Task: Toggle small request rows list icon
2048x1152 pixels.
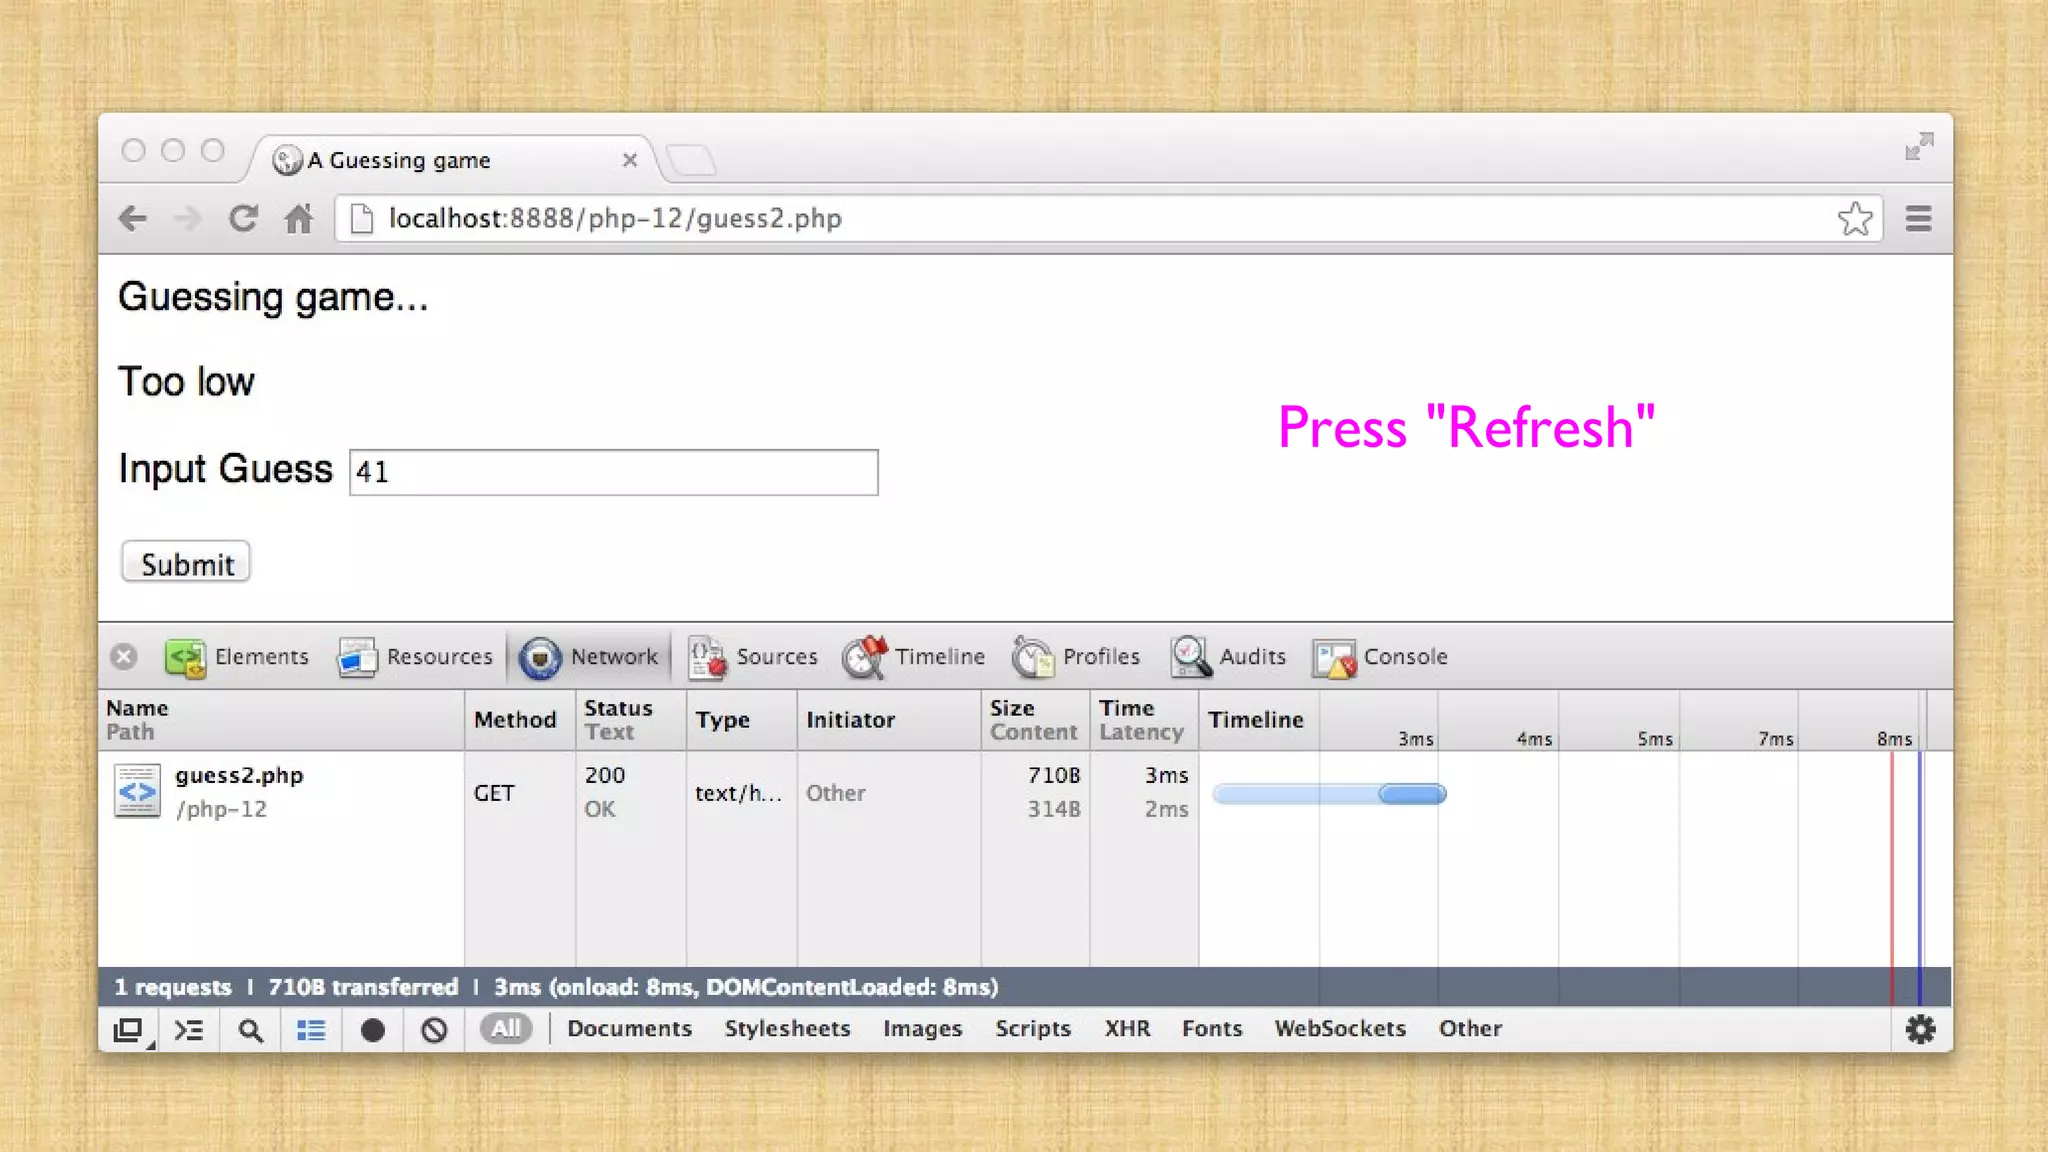Action: (x=311, y=1029)
